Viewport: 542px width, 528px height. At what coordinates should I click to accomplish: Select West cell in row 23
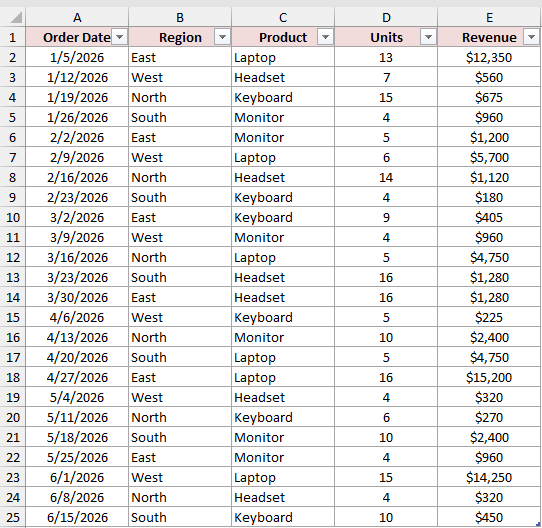tap(180, 477)
